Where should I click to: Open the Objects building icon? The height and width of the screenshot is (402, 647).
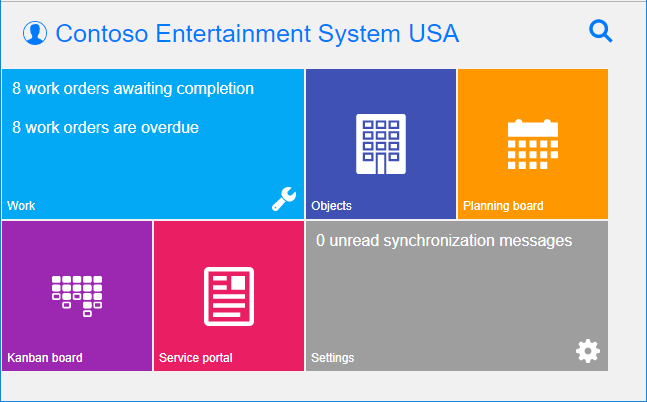click(x=381, y=144)
